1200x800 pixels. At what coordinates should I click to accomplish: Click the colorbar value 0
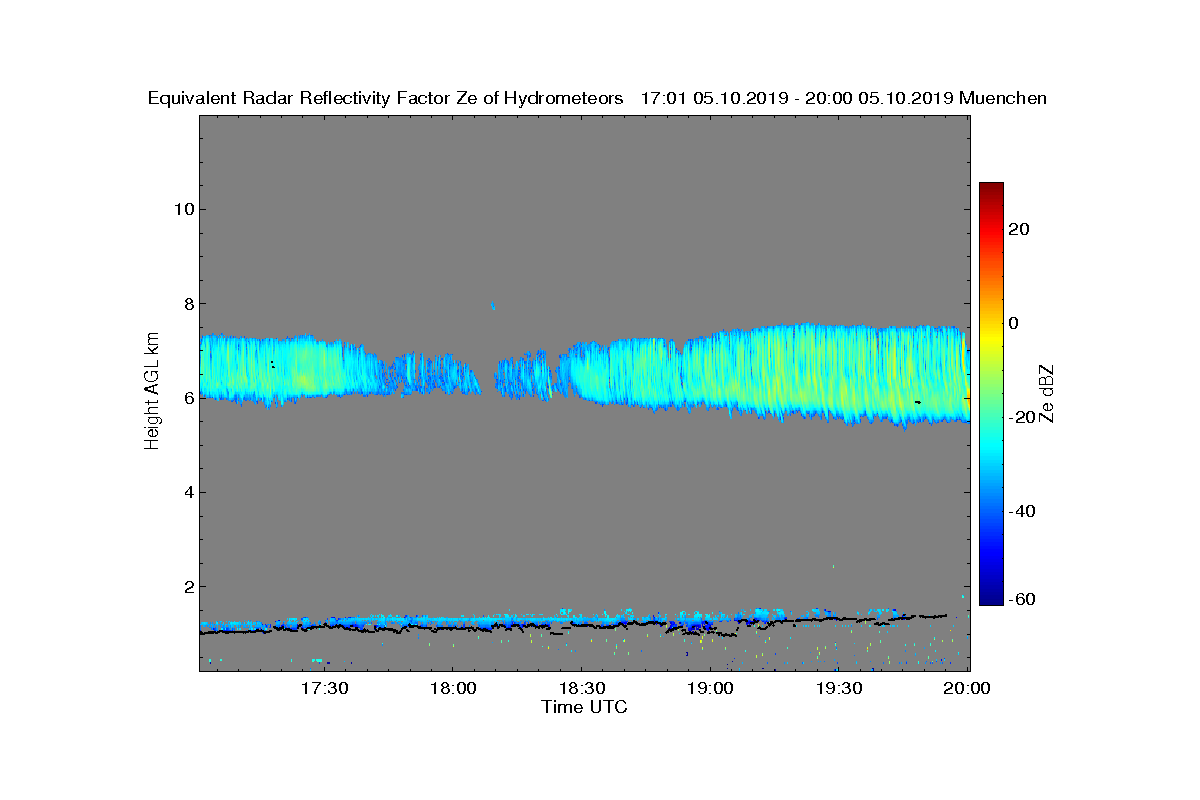click(1015, 323)
